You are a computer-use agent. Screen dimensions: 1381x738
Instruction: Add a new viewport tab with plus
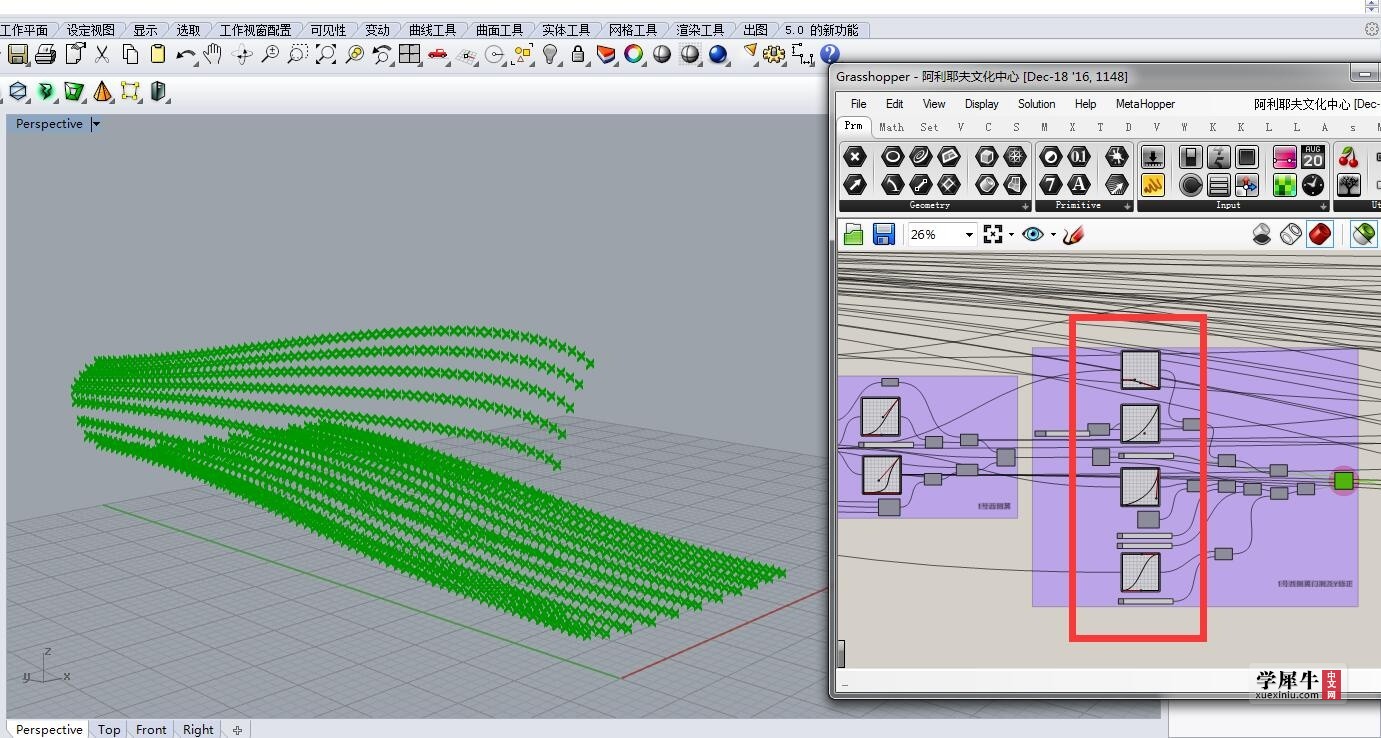pyautogui.click(x=237, y=730)
